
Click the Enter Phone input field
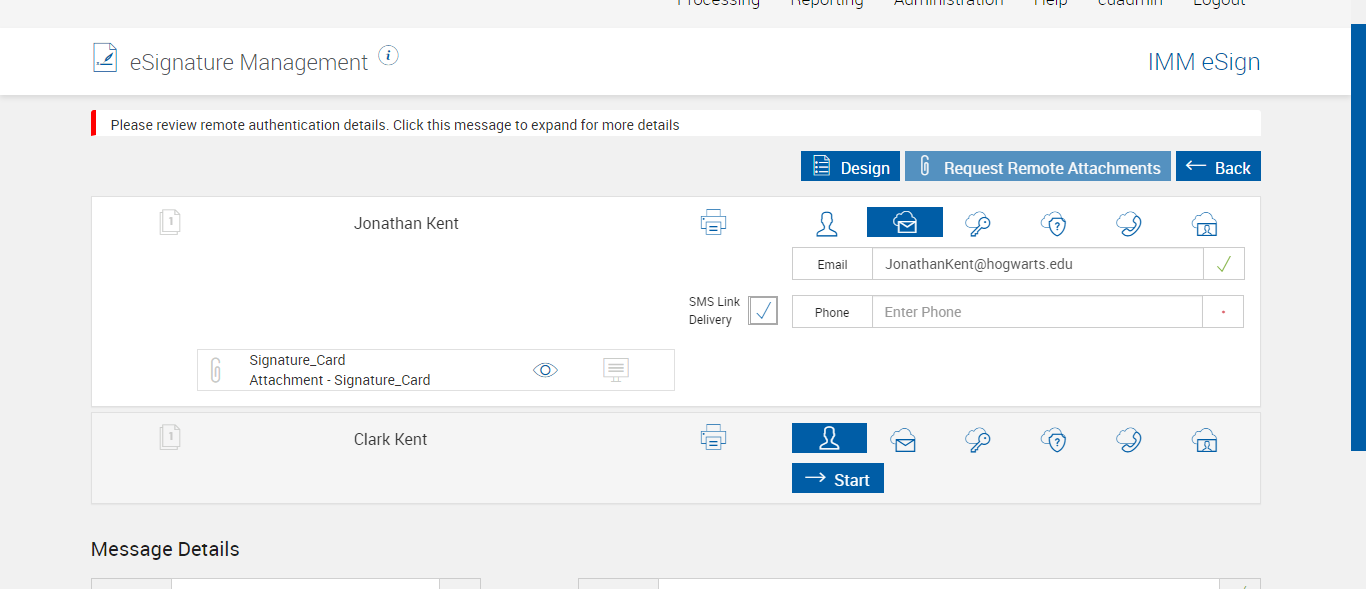point(1036,312)
